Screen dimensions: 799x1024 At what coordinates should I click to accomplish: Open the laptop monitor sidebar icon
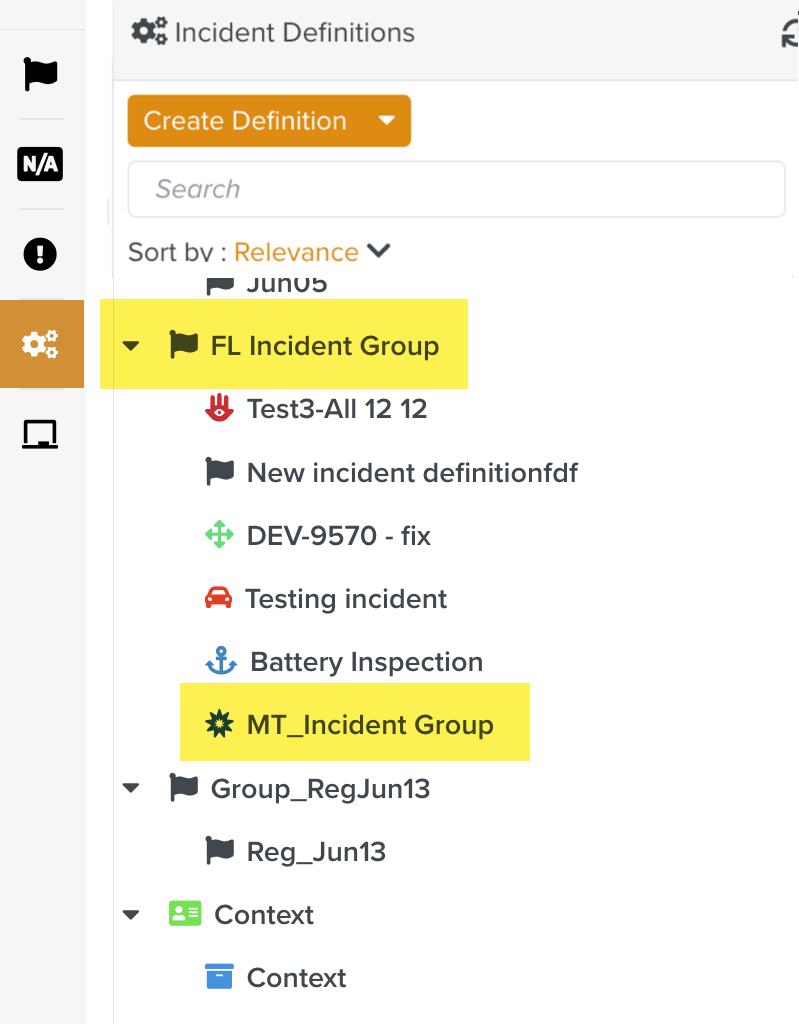[x=41, y=434]
